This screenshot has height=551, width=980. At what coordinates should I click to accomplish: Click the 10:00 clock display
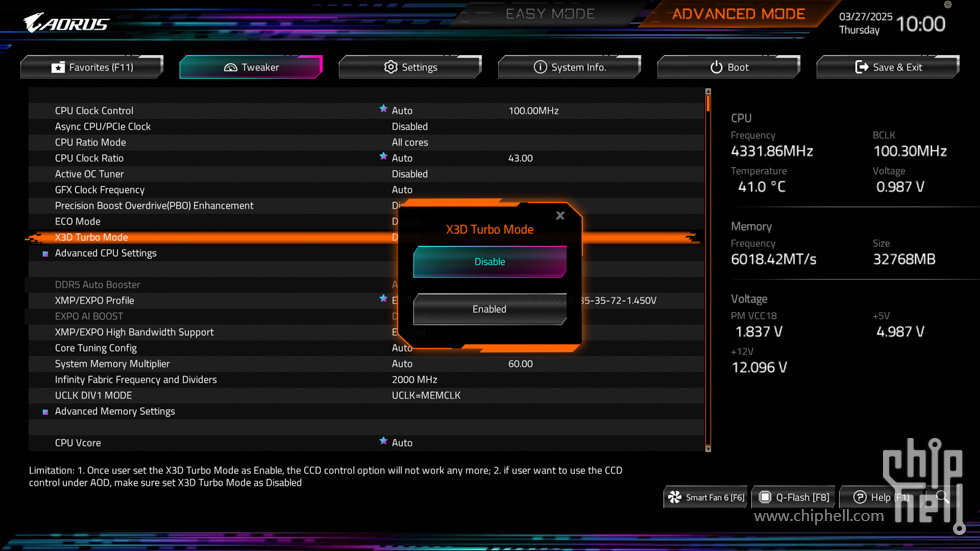tap(921, 24)
